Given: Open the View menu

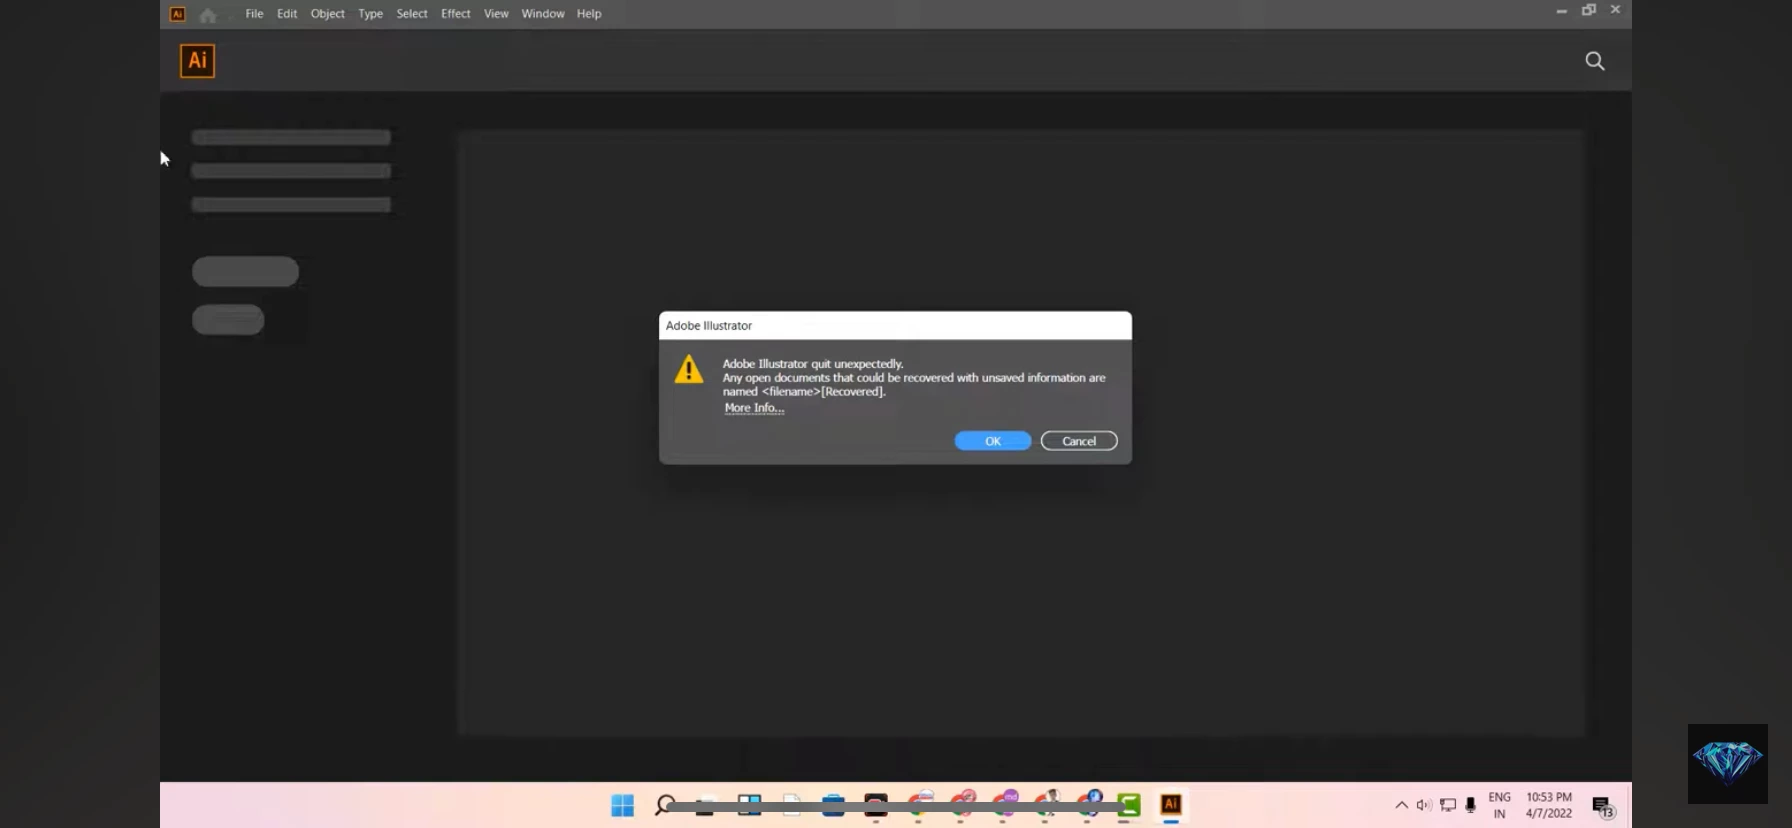Looking at the screenshot, I should coord(496,14).
